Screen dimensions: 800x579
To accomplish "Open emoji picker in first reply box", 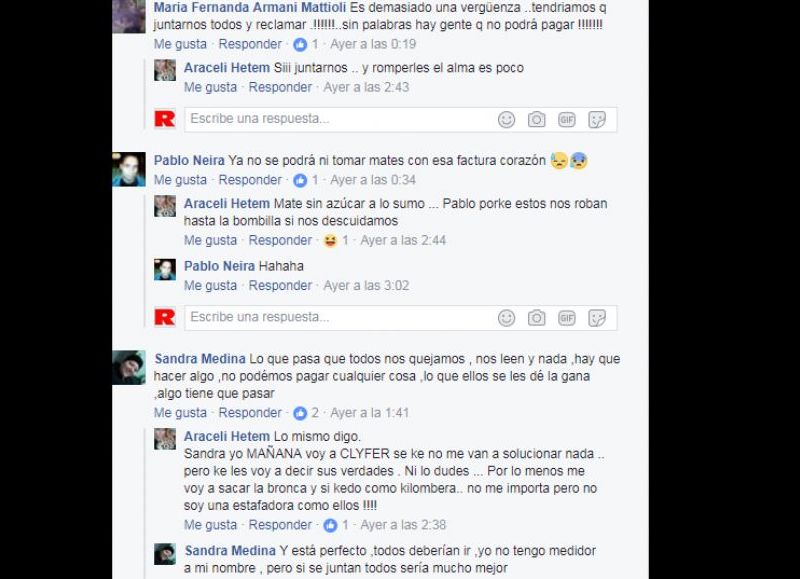I will click(506, 120).
